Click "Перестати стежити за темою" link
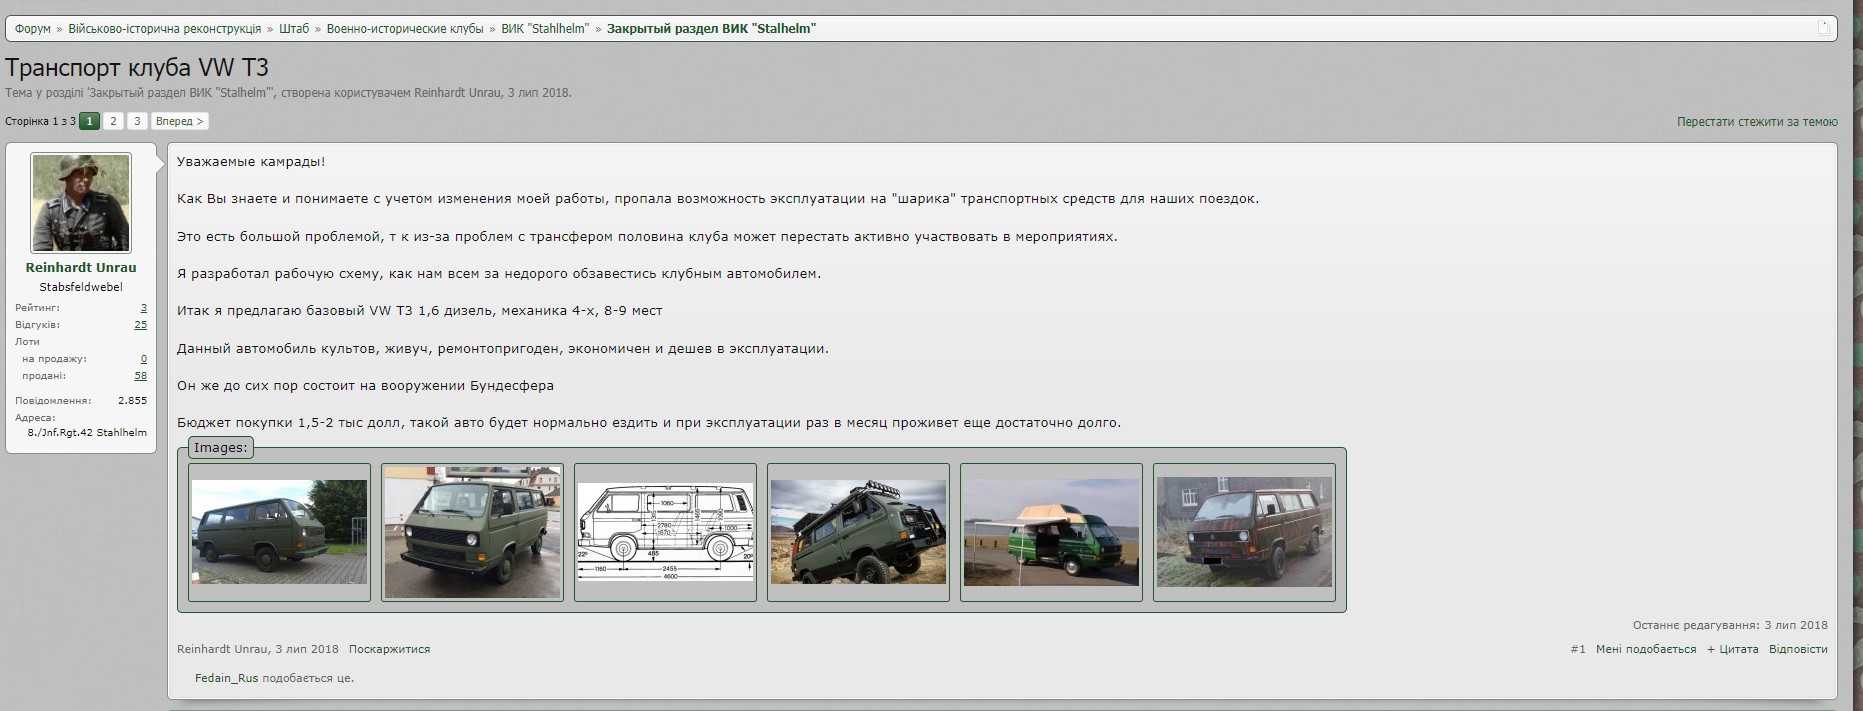Image resolution: width=1863 pixels, height=711 pixels. pyautogui.click(x=1756, y=122)
